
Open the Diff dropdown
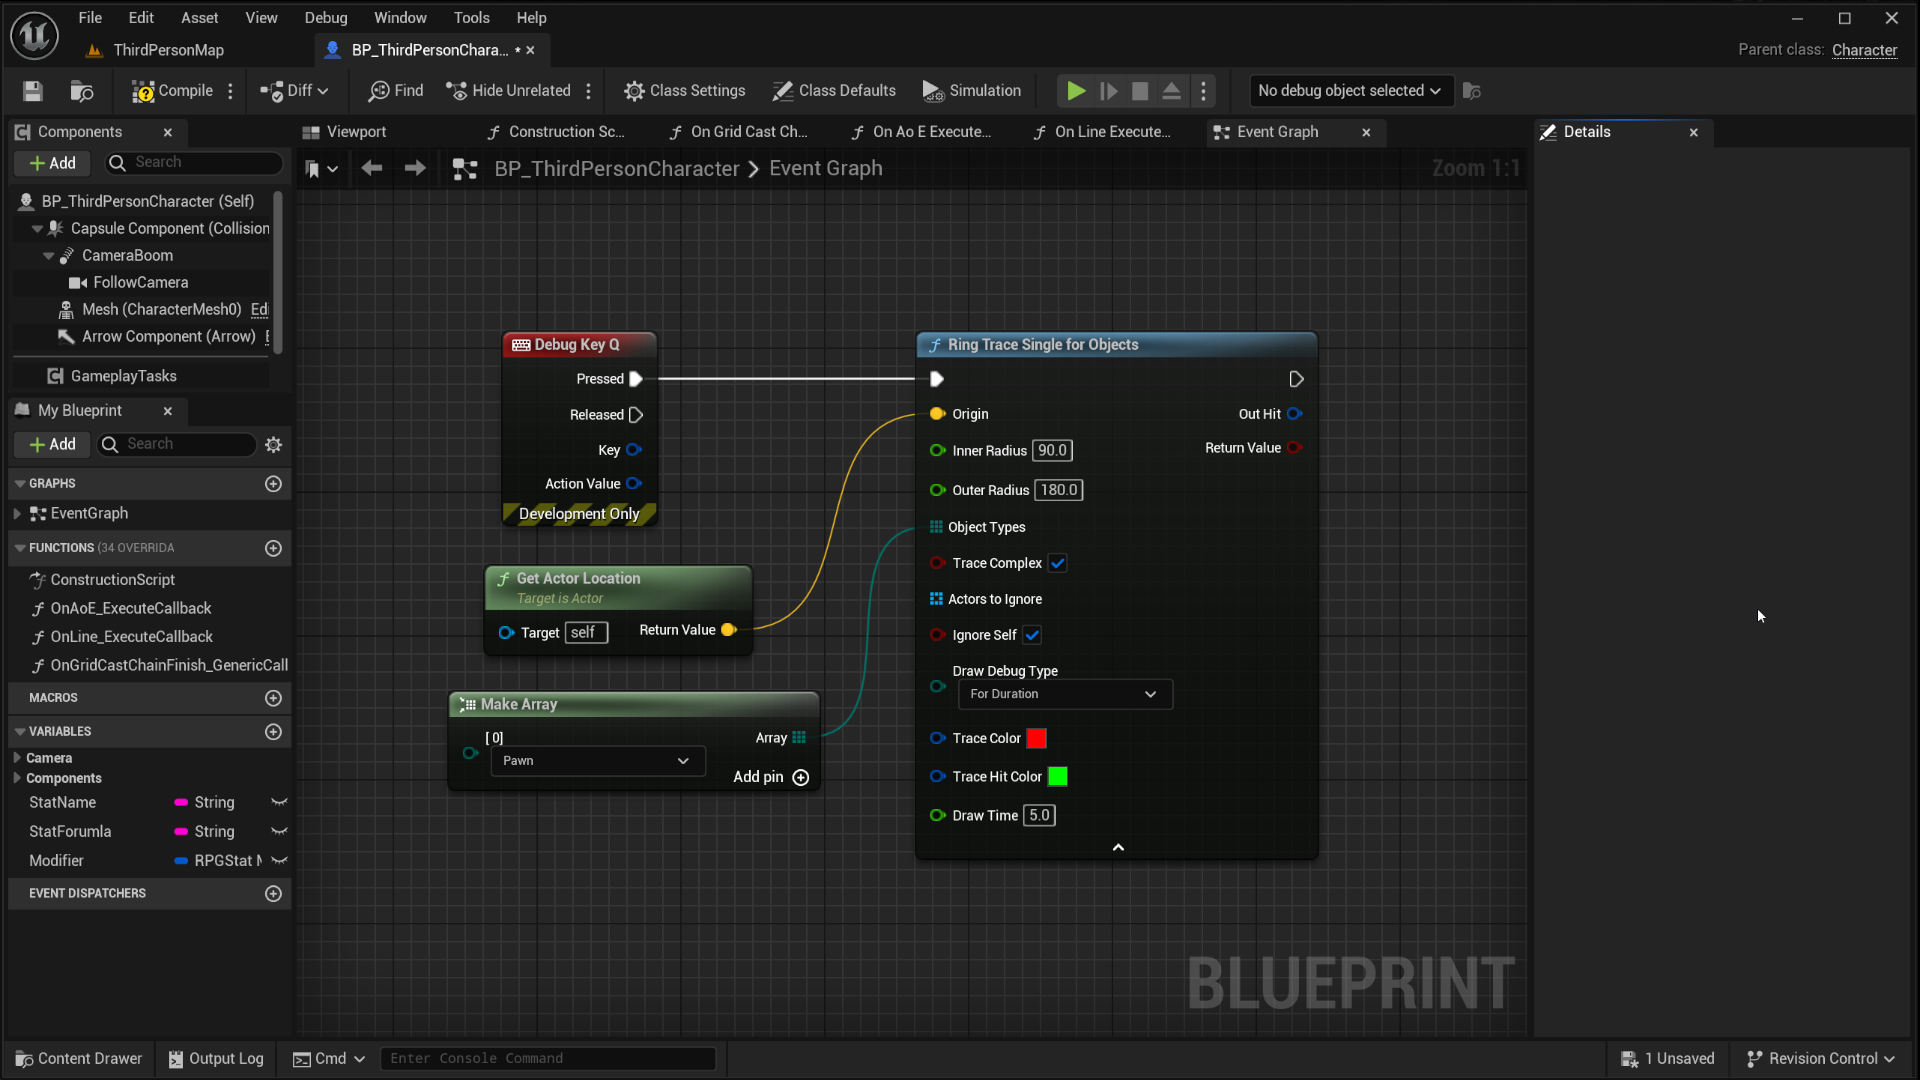[x=294, y=91]
